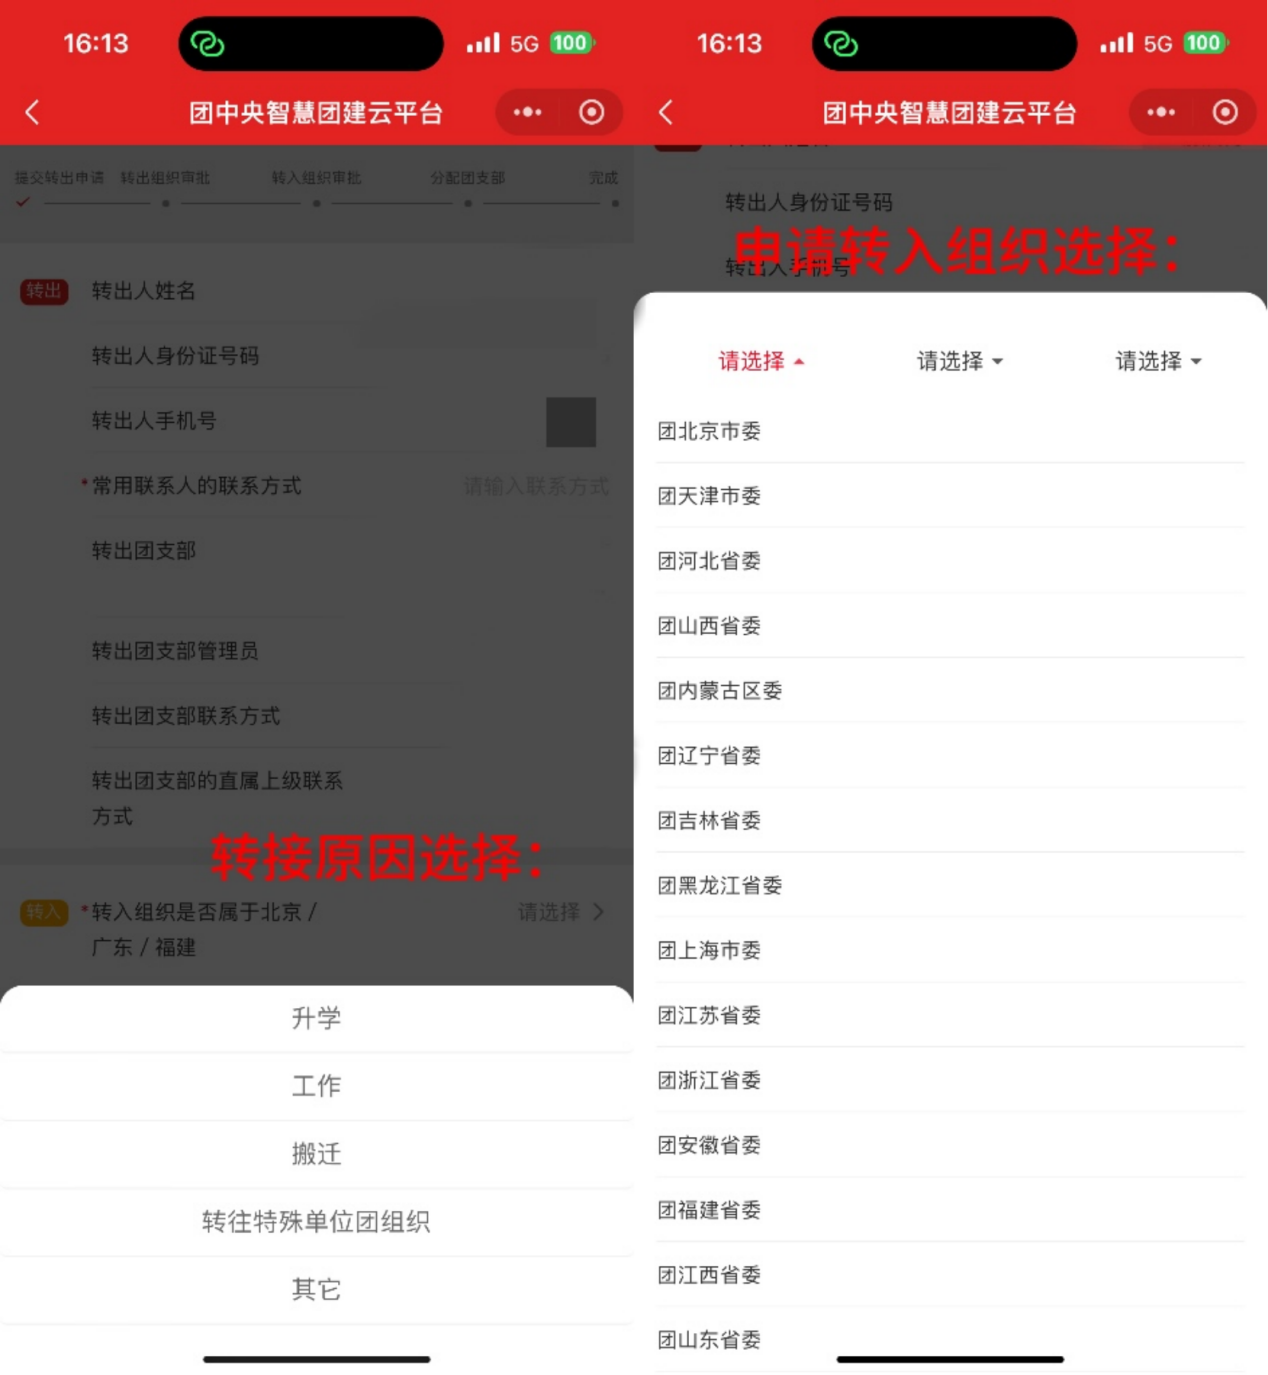Select 团北京市委 from the organization list
The image size is (1268, 1375).
[x=950, y=431]
